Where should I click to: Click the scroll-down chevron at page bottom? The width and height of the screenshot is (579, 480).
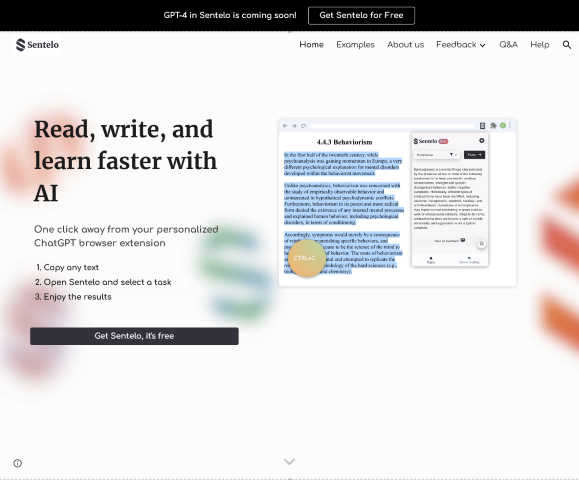(290, 462)
